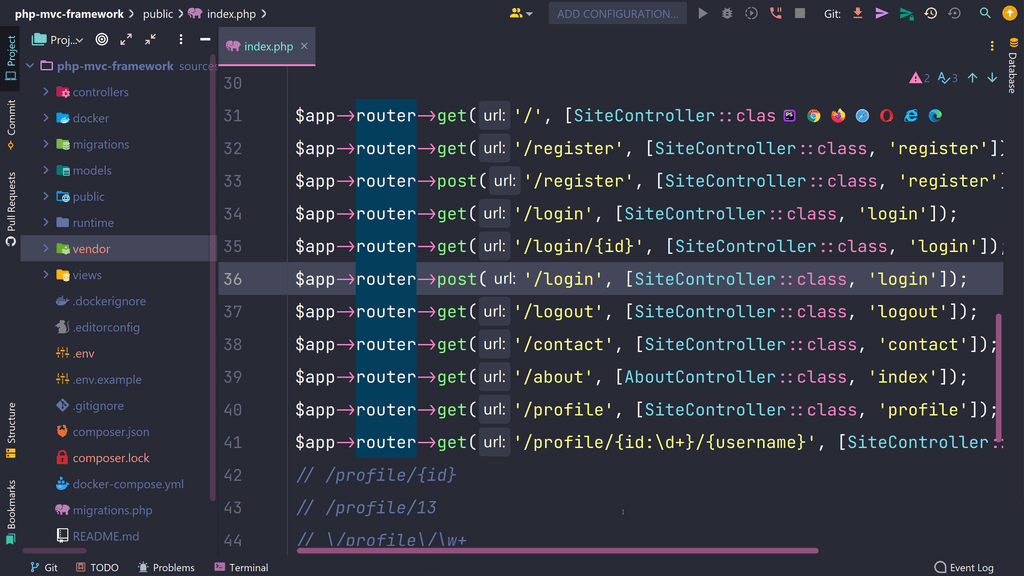Open Git Show History clock icon
1024x576 pixels.
pos(930,14)
